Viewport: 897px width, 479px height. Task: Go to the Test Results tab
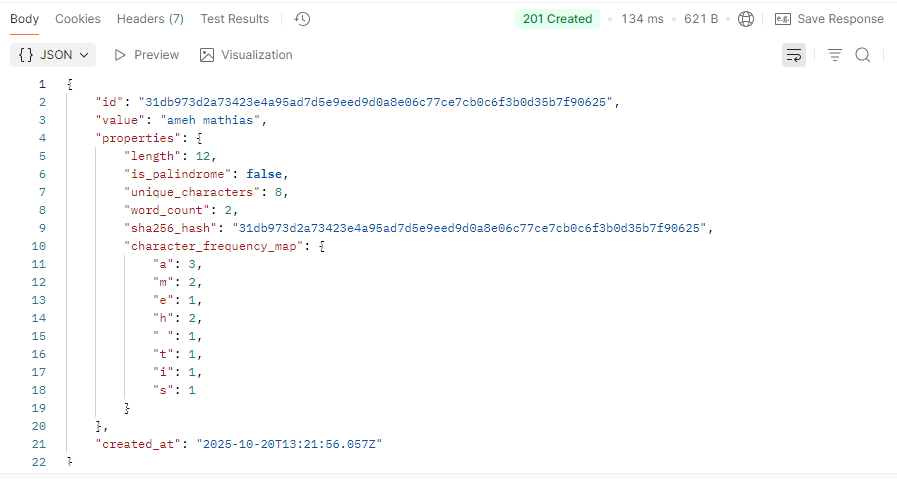tap(234, 19)
